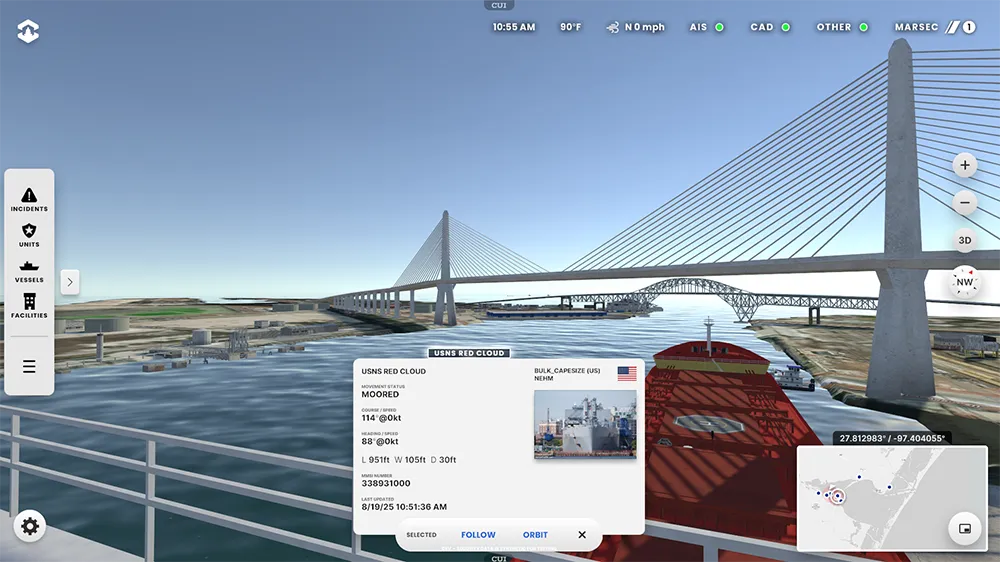
Task: Click the AIS status indicator
Action: click(707, 27)
